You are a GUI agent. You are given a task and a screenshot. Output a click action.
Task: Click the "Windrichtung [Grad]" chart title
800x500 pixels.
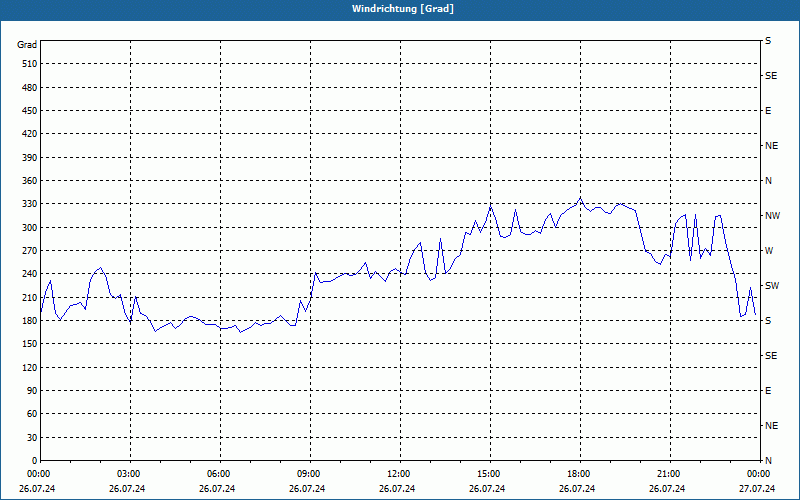[403, 9]
